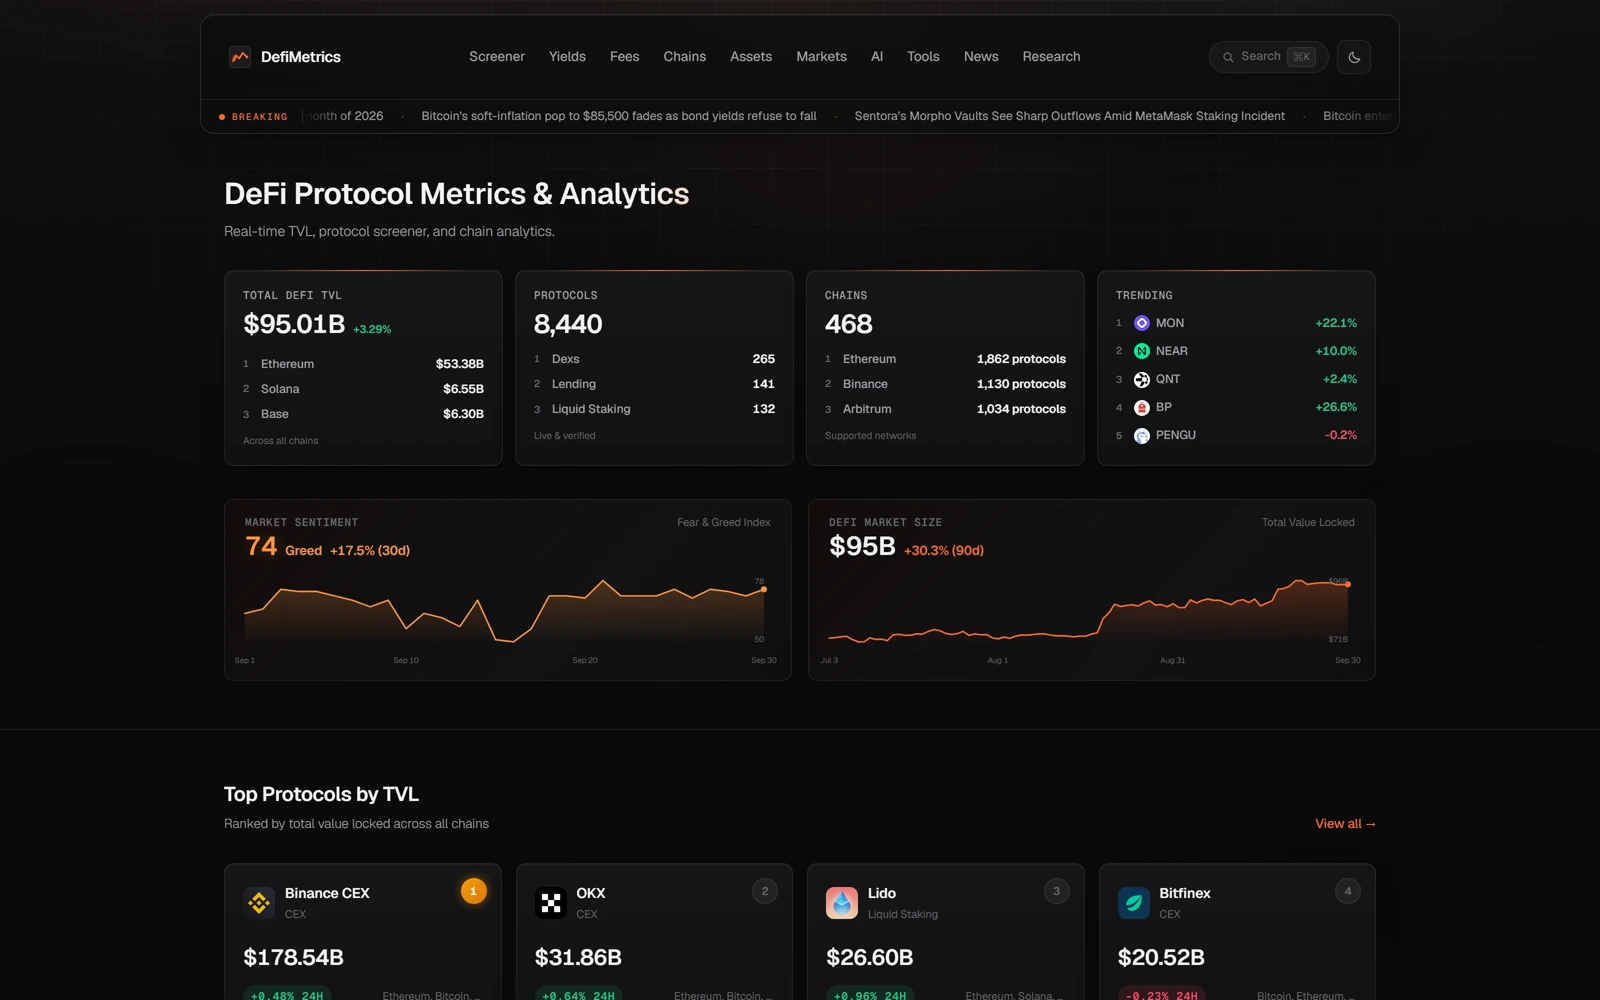Click the Fear & Greed chart end marker

coord(764,589)
